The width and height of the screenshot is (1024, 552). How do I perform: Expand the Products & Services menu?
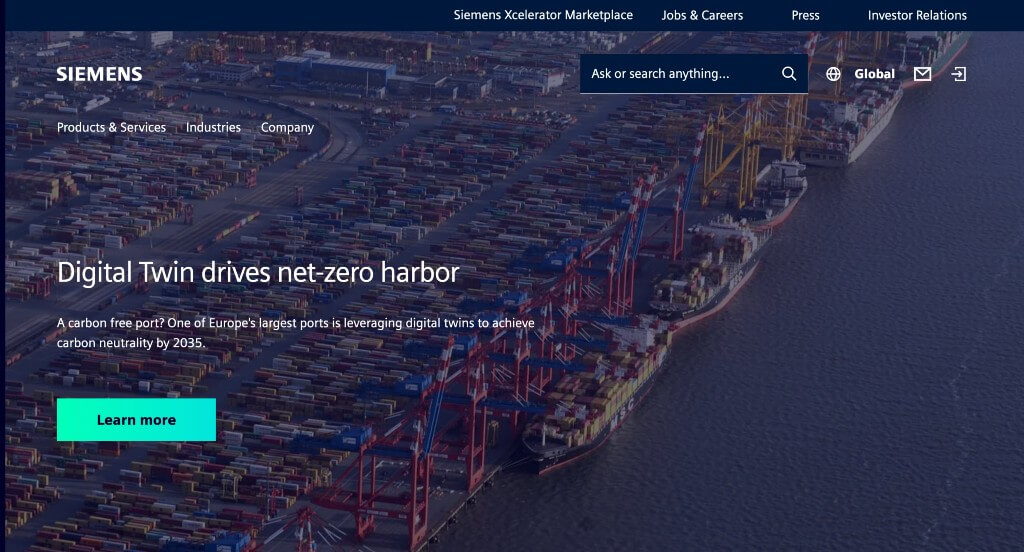click(111, 127)
